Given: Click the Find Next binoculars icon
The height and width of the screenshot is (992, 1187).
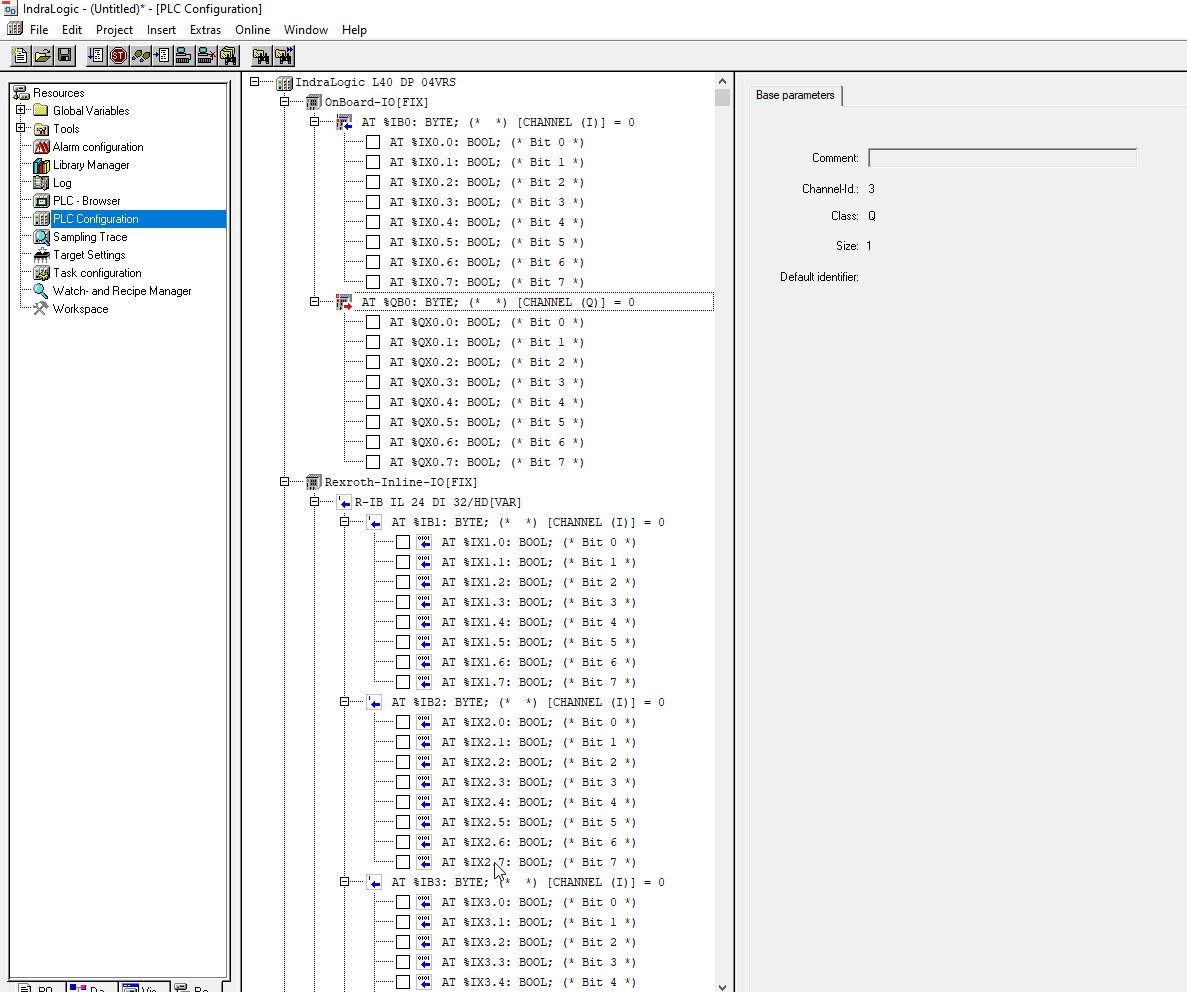Looking at the screenshot, I should (284, 56).
